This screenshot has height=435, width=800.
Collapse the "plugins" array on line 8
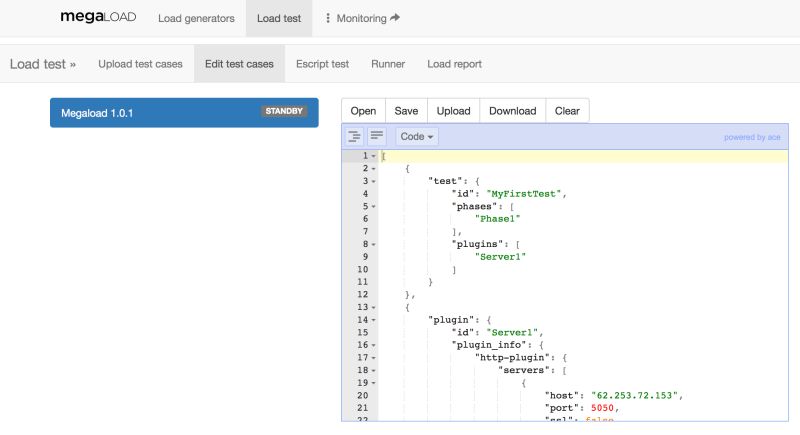tap(373, 244)
